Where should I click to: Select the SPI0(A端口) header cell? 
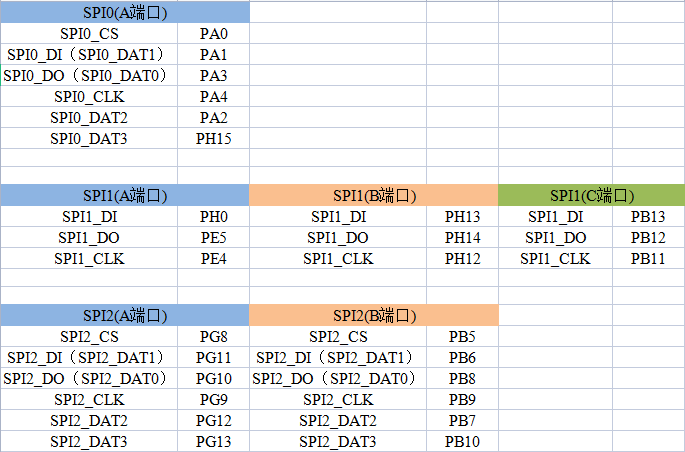click(x=125, y=12)
